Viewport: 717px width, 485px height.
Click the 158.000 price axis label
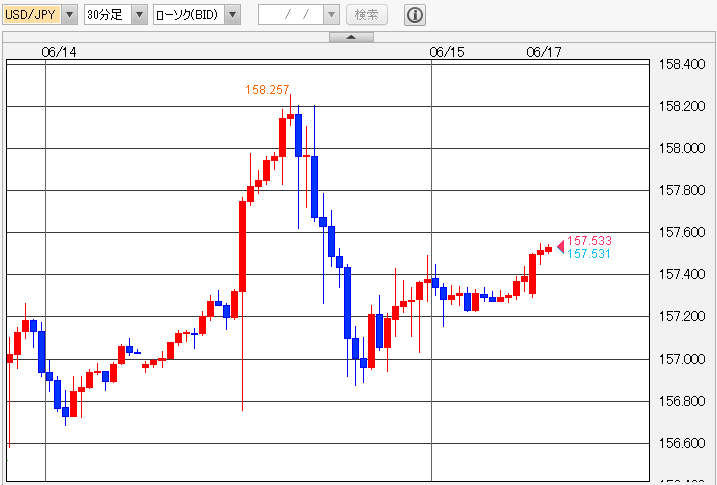682,148
